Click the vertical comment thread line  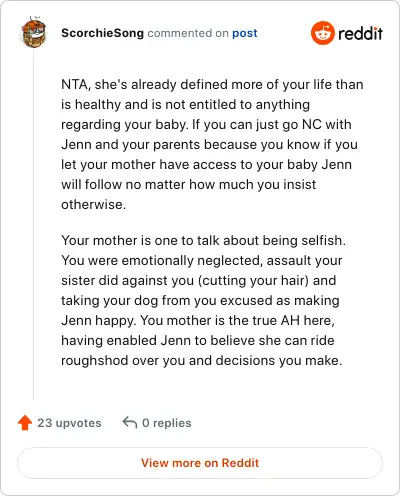tap(34, 224)
